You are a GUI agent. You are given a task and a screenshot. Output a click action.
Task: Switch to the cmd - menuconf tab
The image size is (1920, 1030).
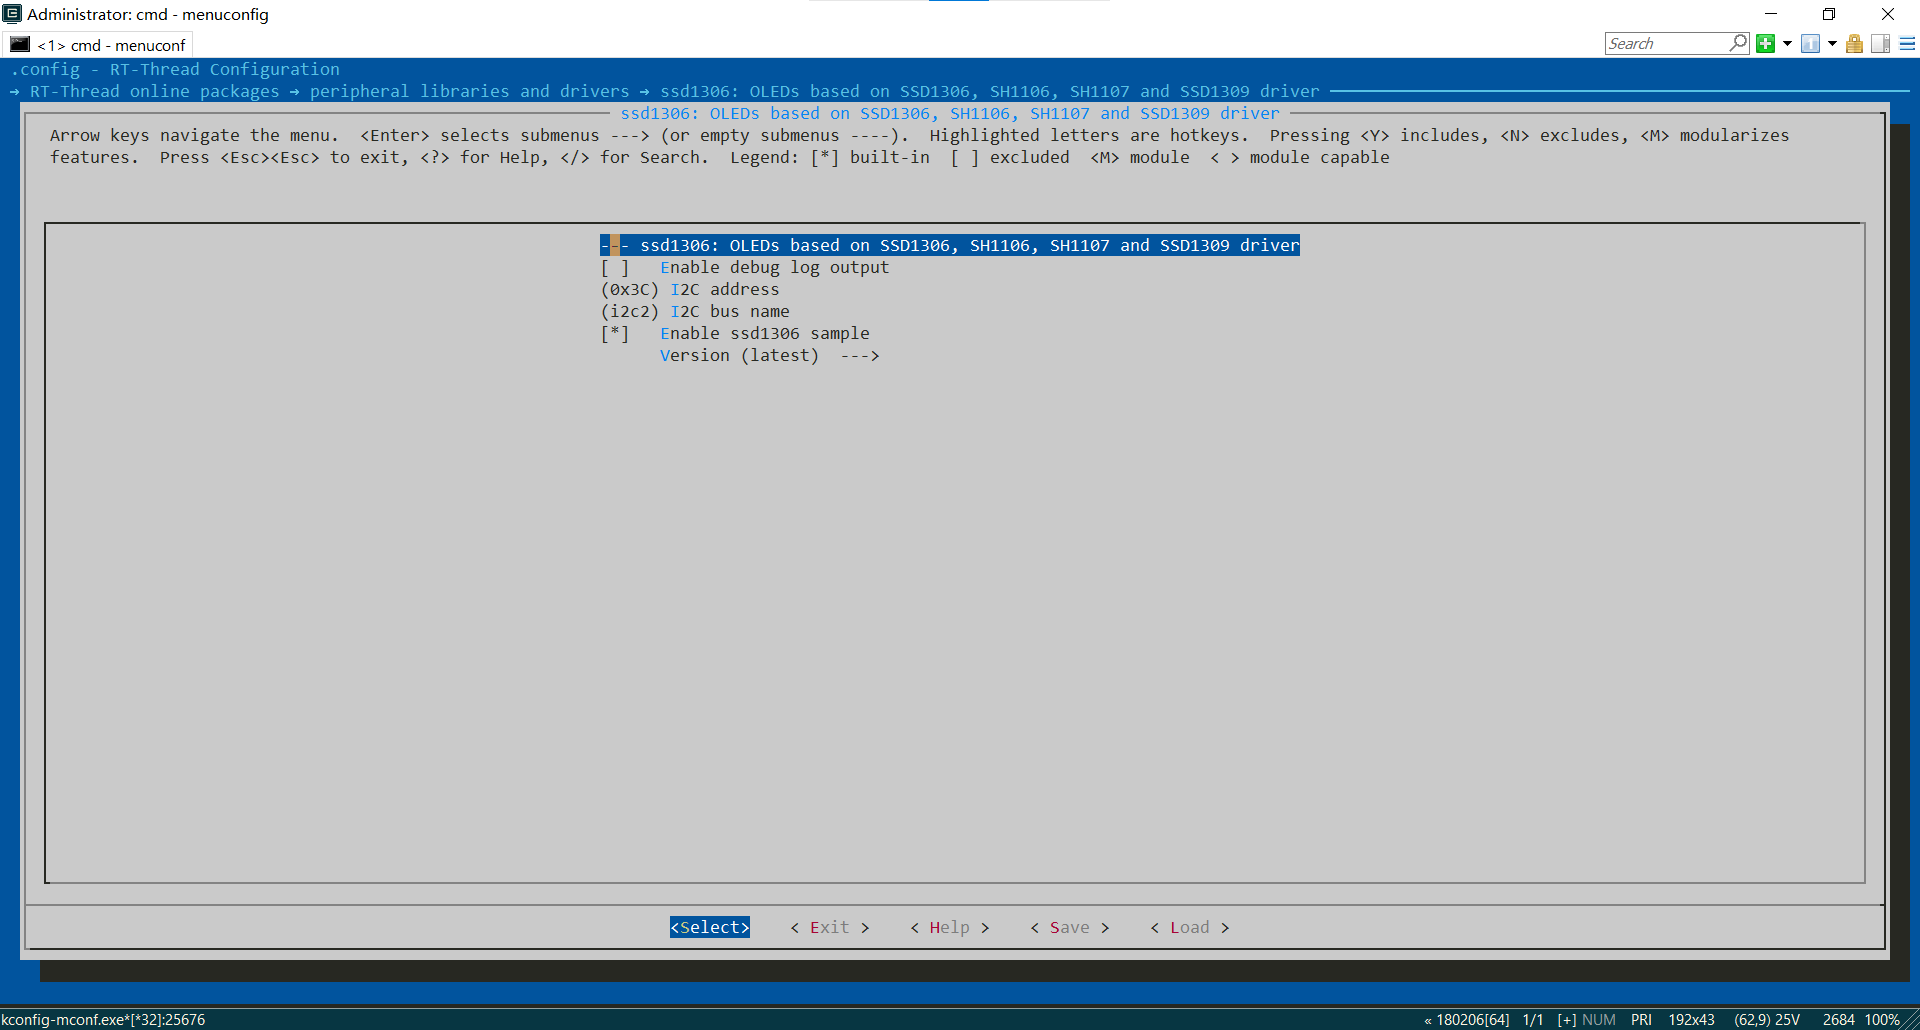(99, 45)
